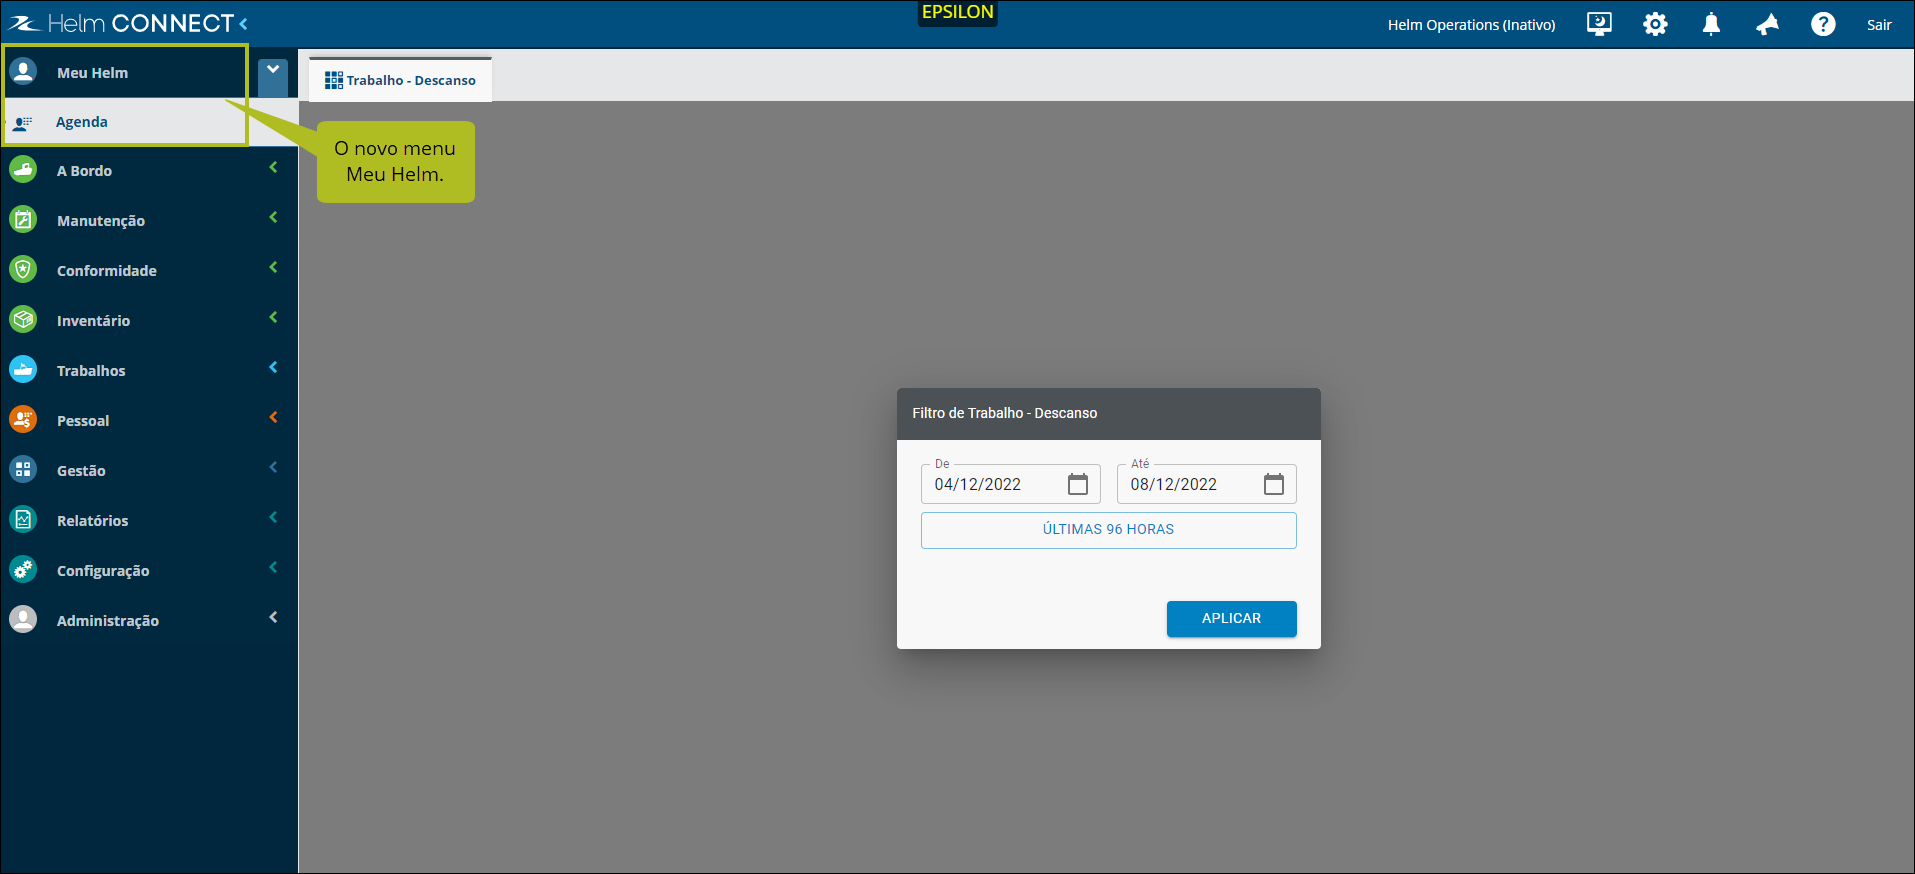Open the De date calendar picker
This screenshot has width=1915, height=874.
tap(1077, 484)
